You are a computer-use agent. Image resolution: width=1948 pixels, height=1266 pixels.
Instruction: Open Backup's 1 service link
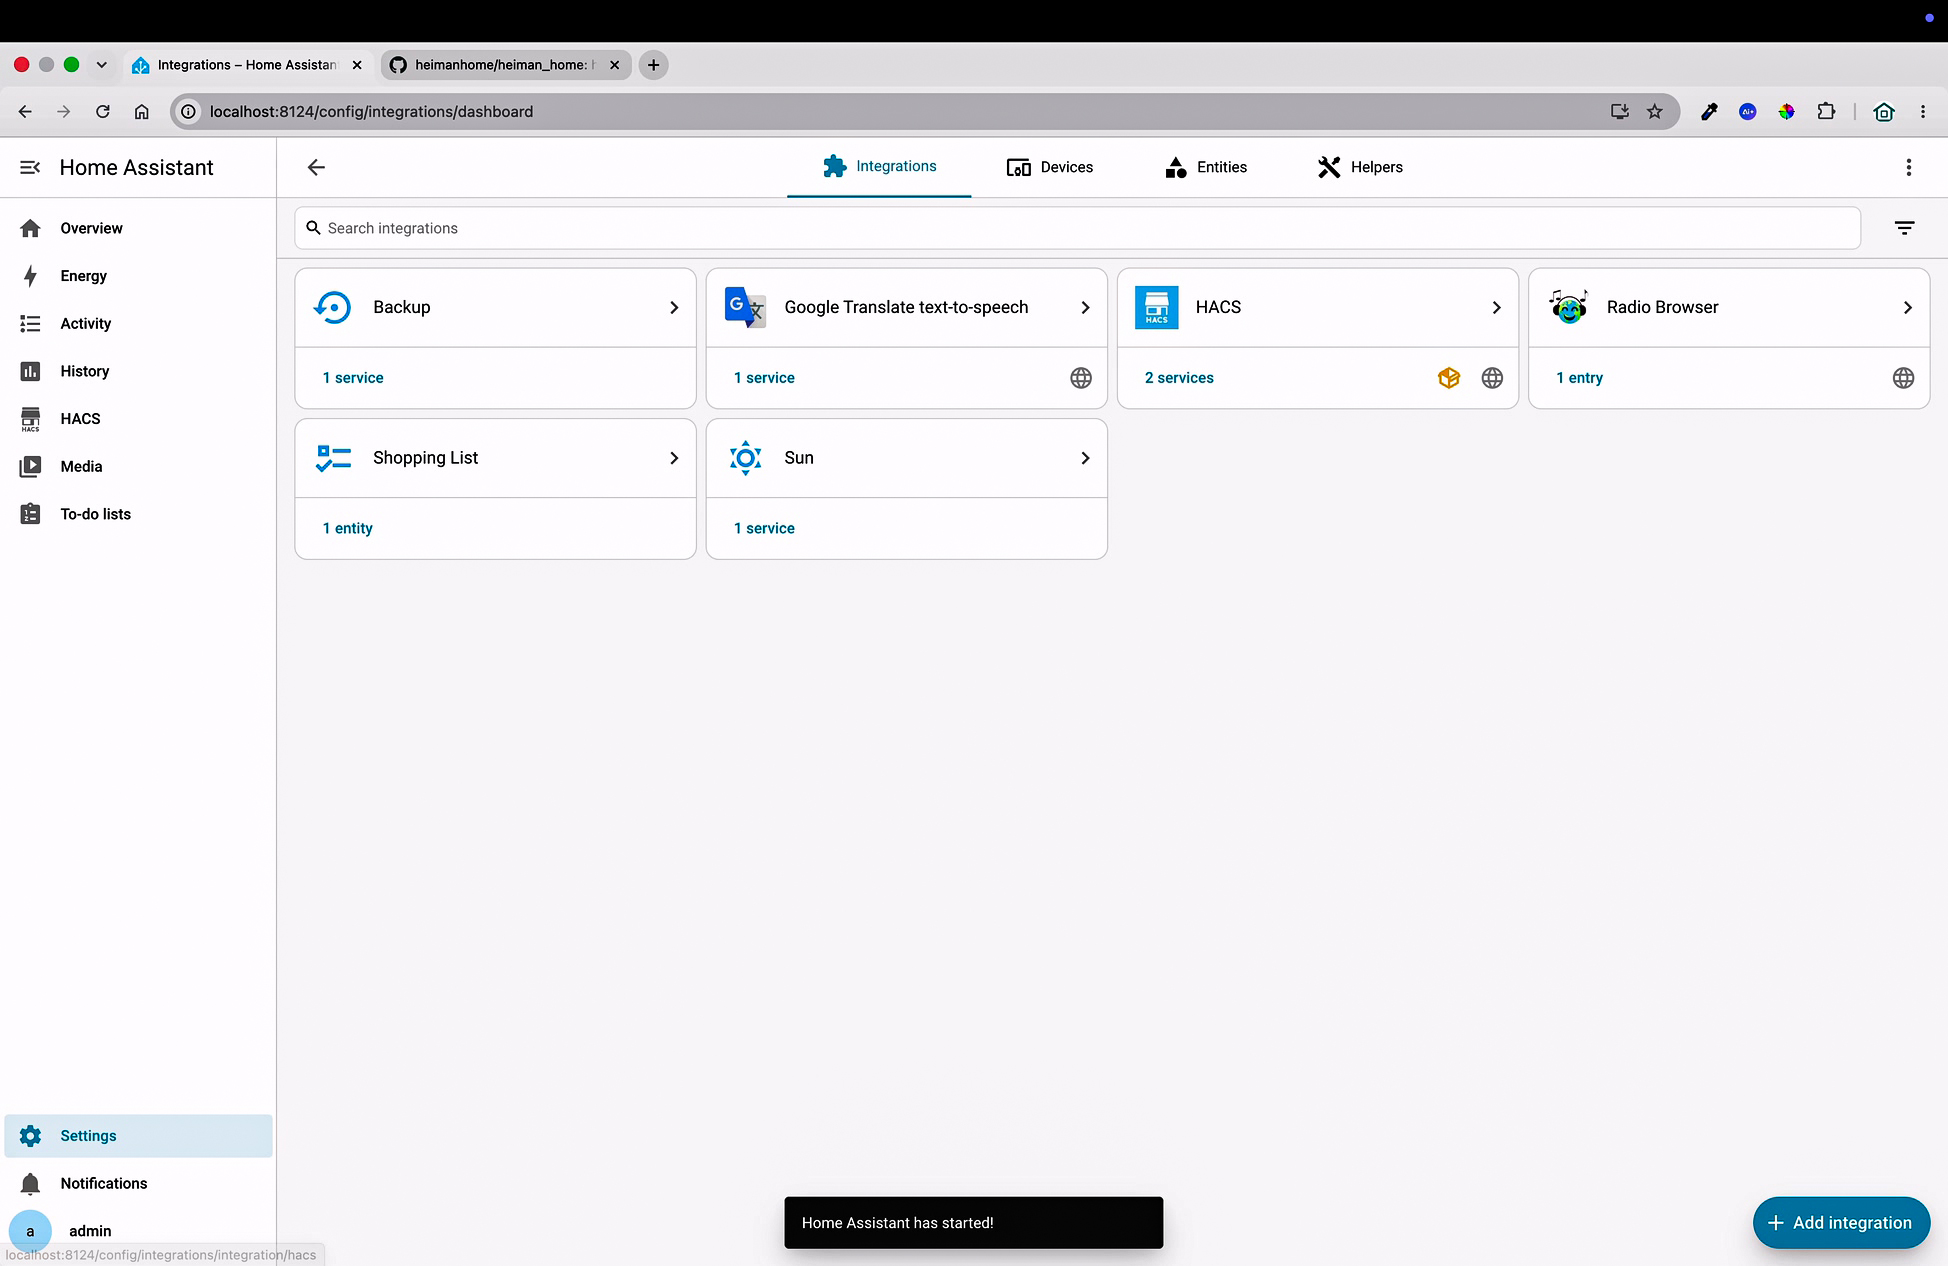[x=353, y=378]
